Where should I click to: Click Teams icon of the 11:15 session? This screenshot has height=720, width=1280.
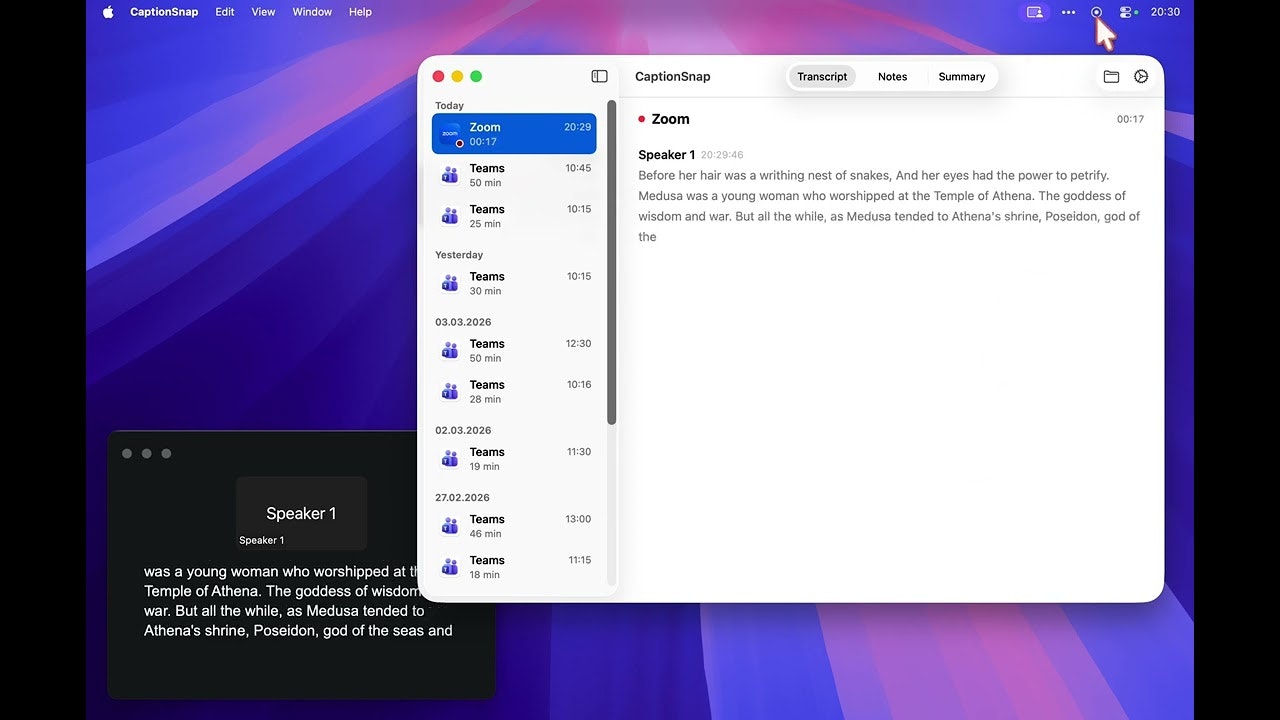450,567
